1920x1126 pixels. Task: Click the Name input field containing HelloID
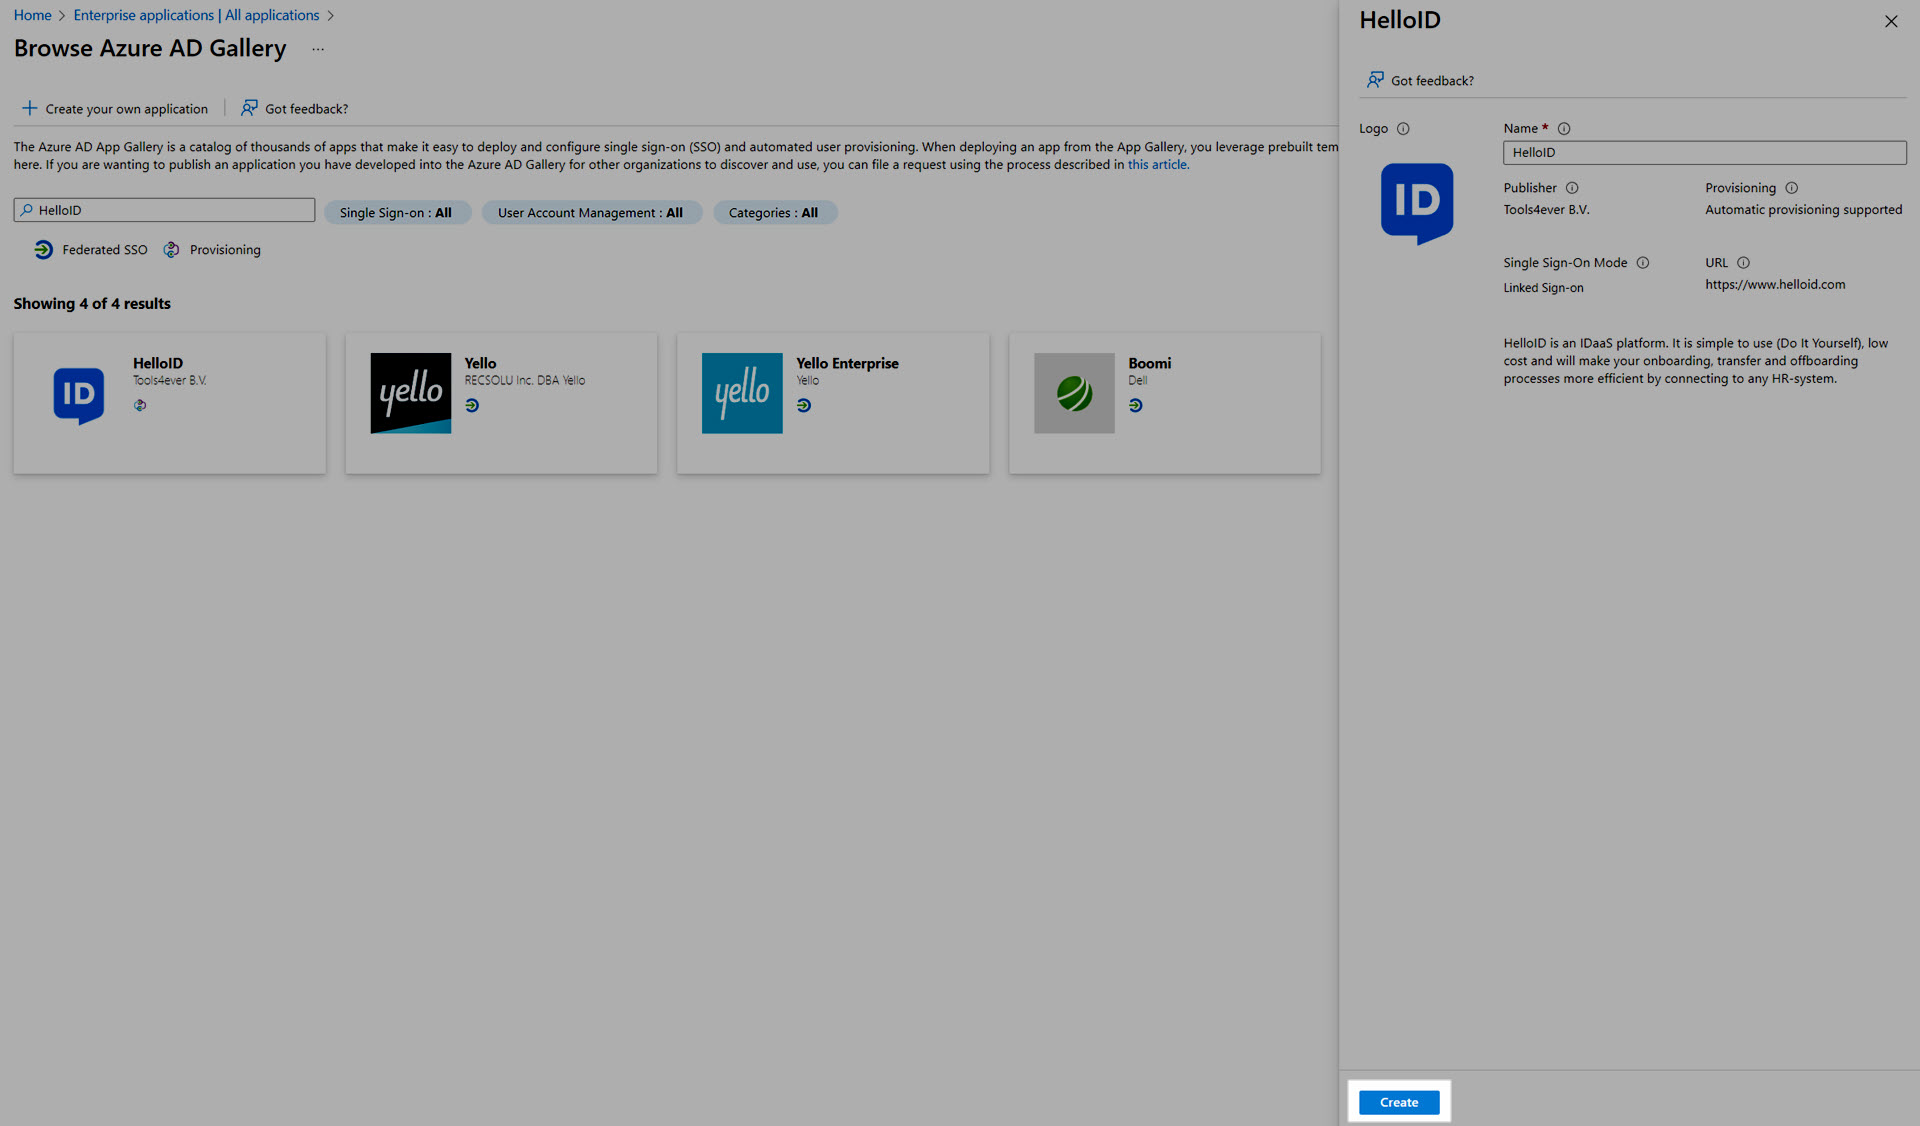click(1704, 152)
